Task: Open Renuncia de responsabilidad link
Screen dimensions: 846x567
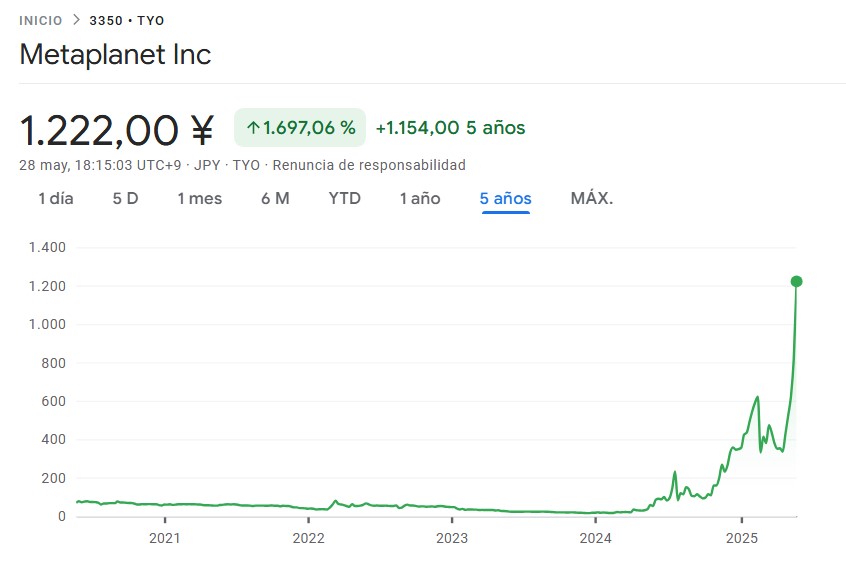Action: coord(369,165)
